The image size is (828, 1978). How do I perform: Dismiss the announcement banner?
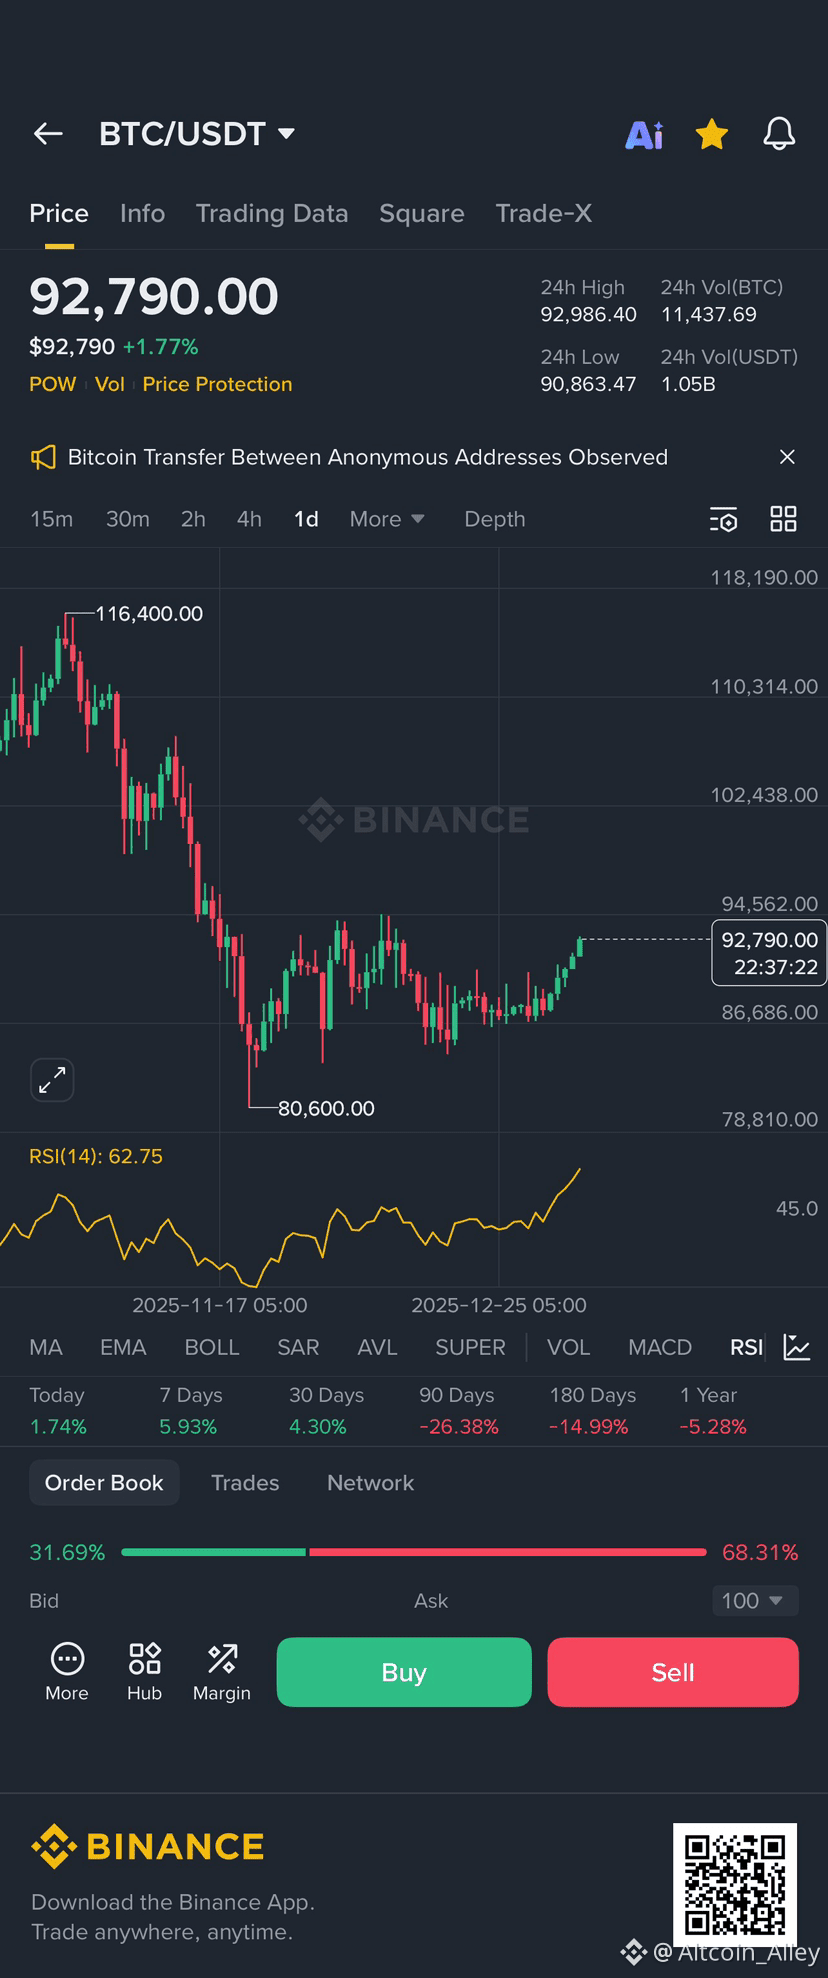tap(787, 457)
